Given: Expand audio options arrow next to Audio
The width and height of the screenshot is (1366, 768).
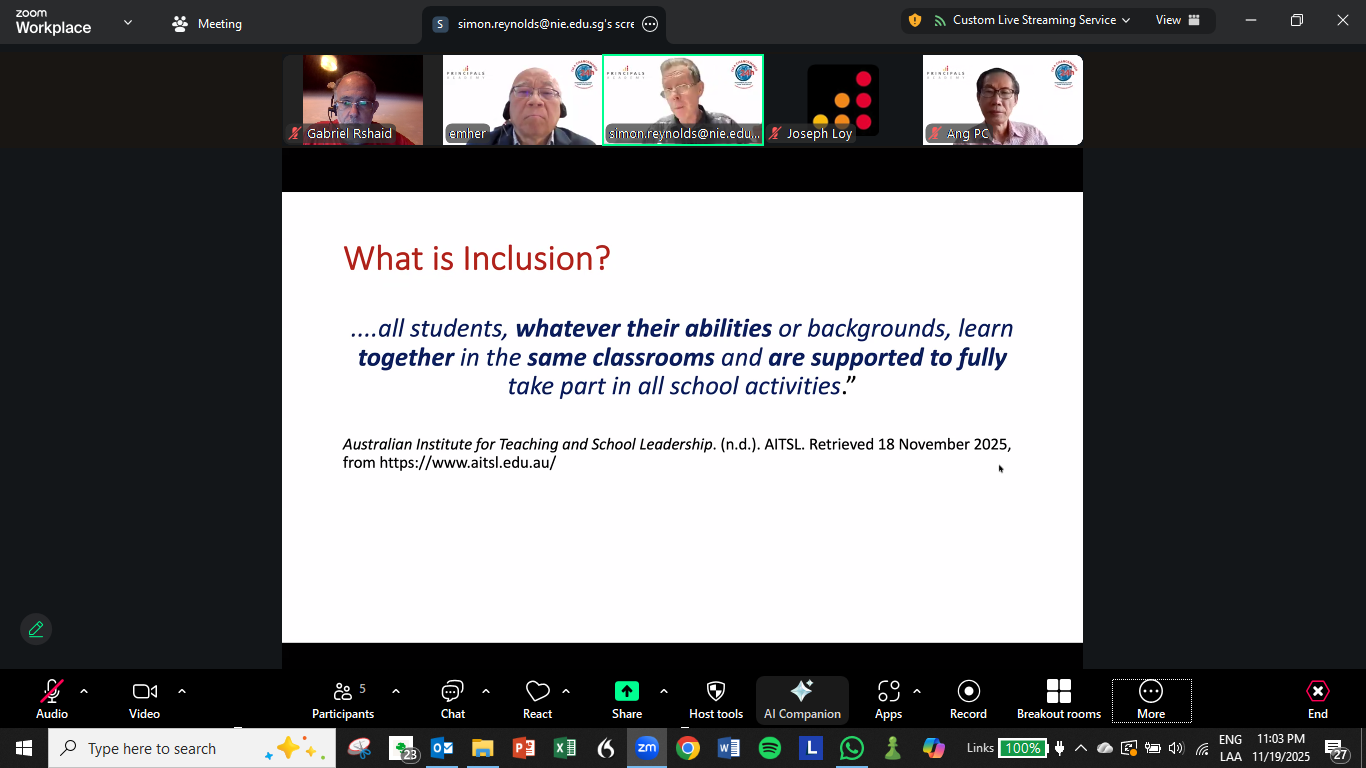Looking at the screenshot, I should (x=84, y=691).
